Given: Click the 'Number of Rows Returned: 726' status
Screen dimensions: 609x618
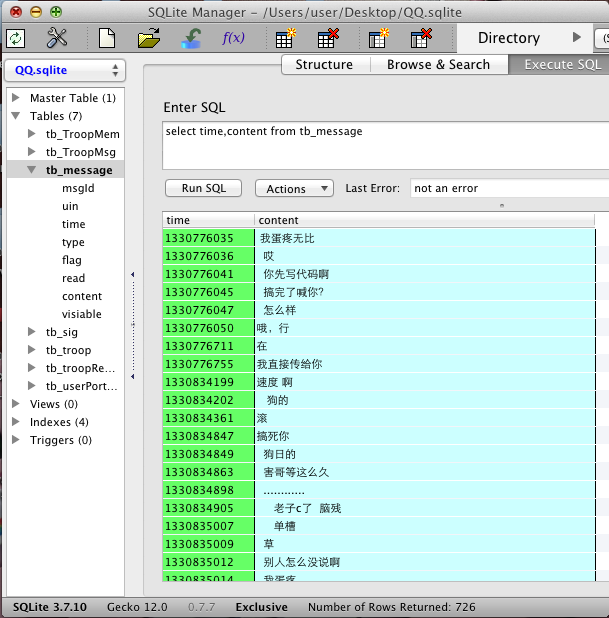Looking at the screenshot, I should click(392, 607).
